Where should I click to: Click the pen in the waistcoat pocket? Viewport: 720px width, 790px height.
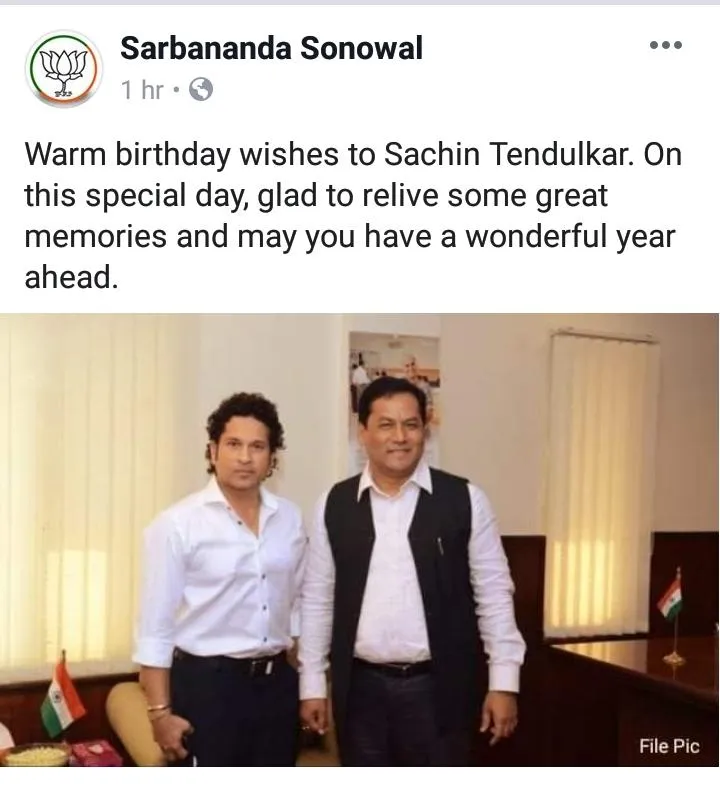pyautogui.click(x=440, y=546)
